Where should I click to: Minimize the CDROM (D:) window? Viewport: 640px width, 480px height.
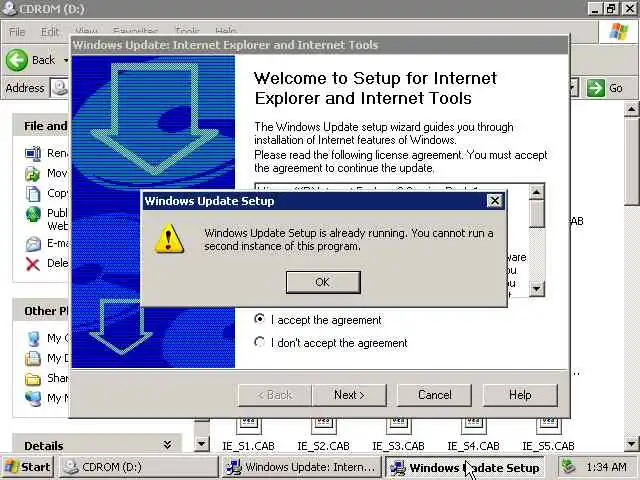tap(596, 8)
